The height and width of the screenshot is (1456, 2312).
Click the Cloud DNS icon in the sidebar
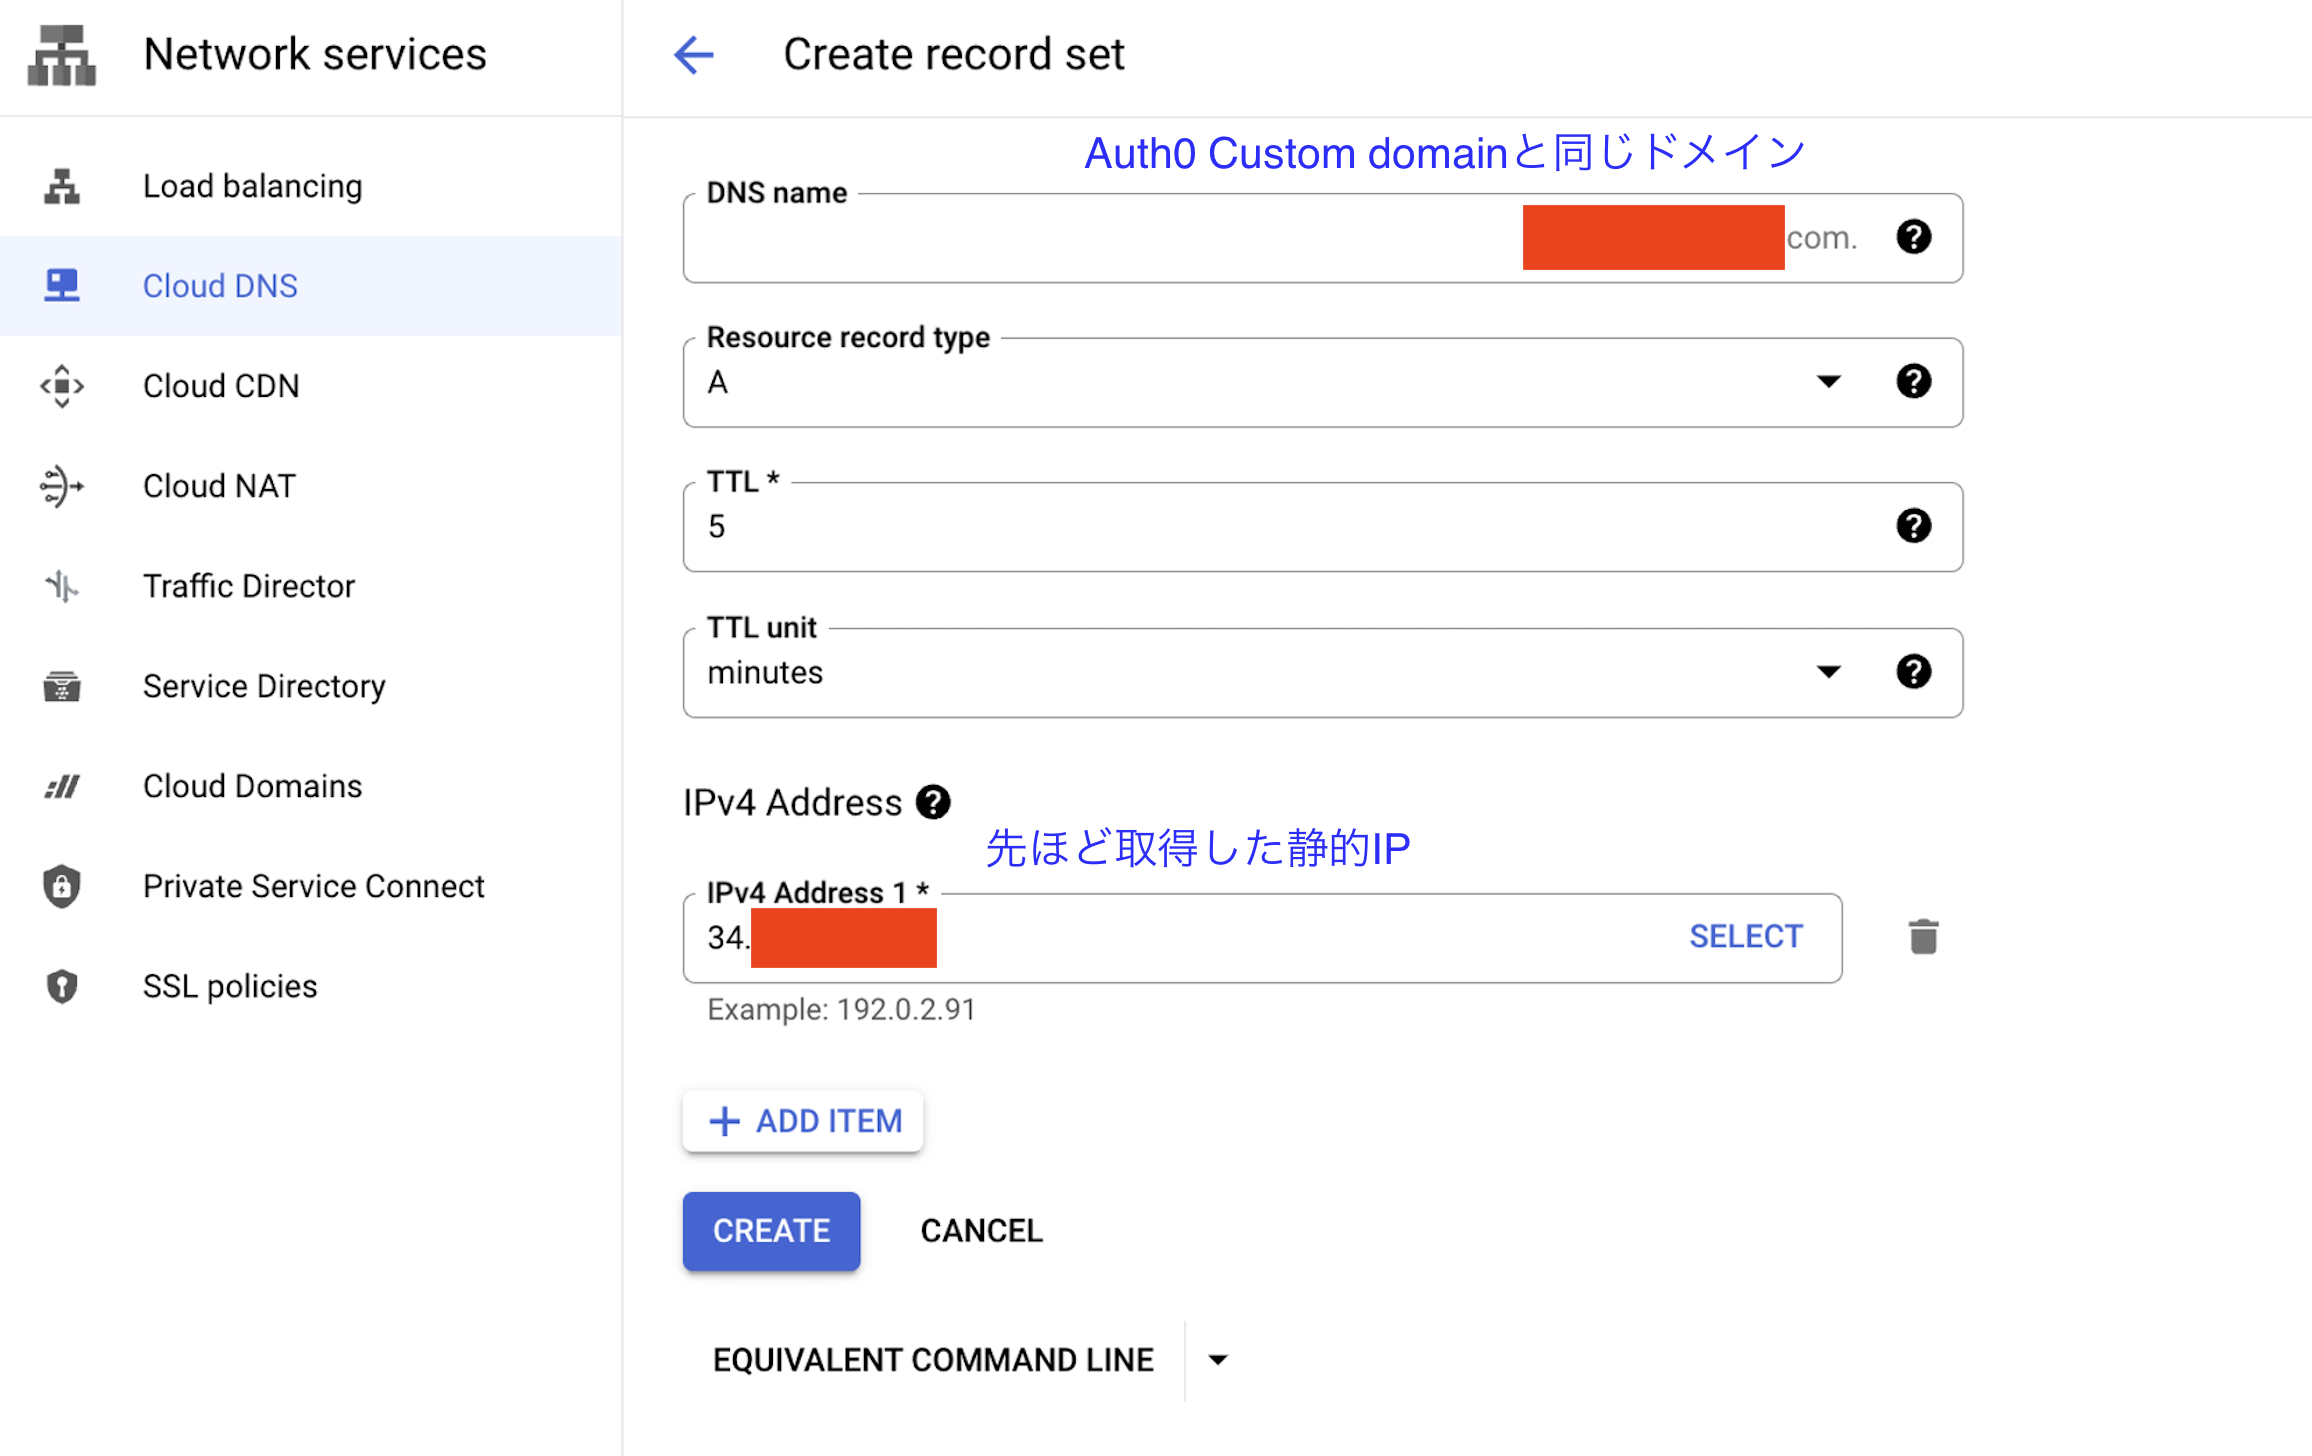click(x=62, y=286)
